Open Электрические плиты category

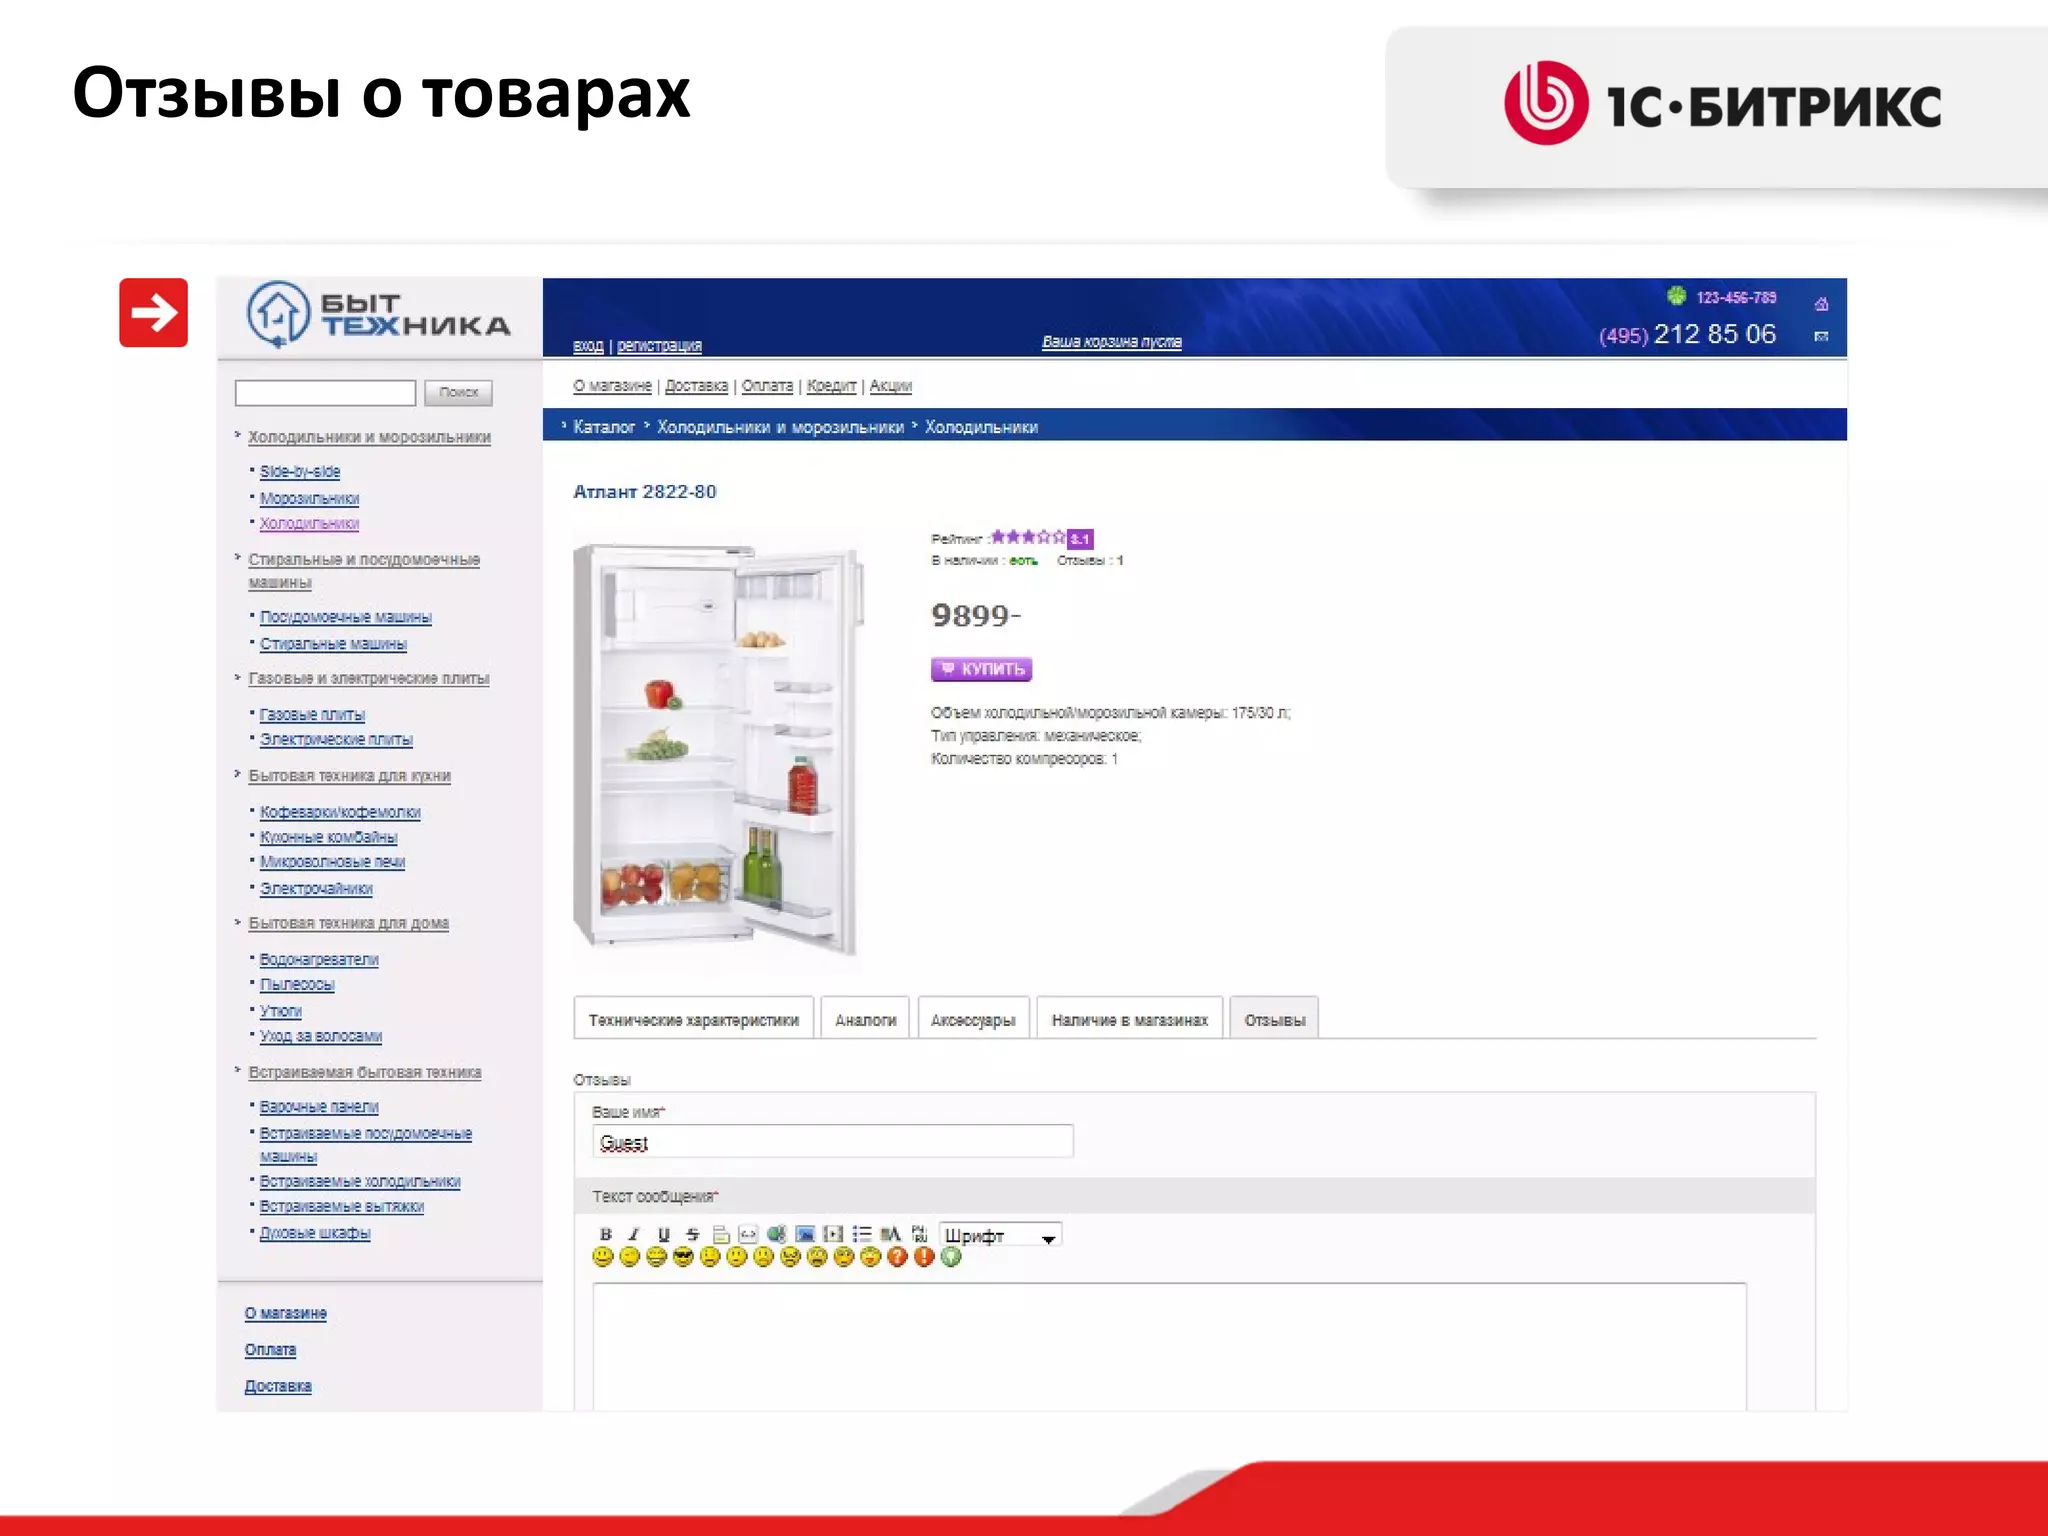tap(336, 739)
